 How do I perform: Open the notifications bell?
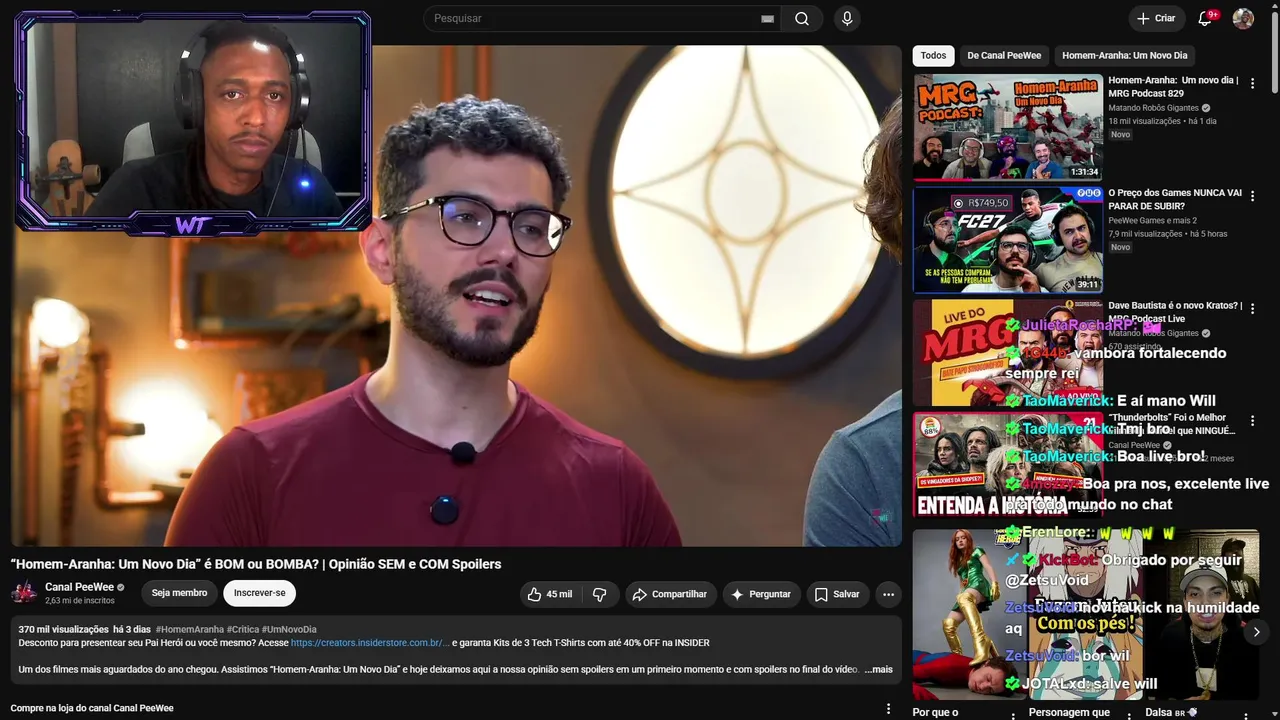click(x=1206, y=18)
